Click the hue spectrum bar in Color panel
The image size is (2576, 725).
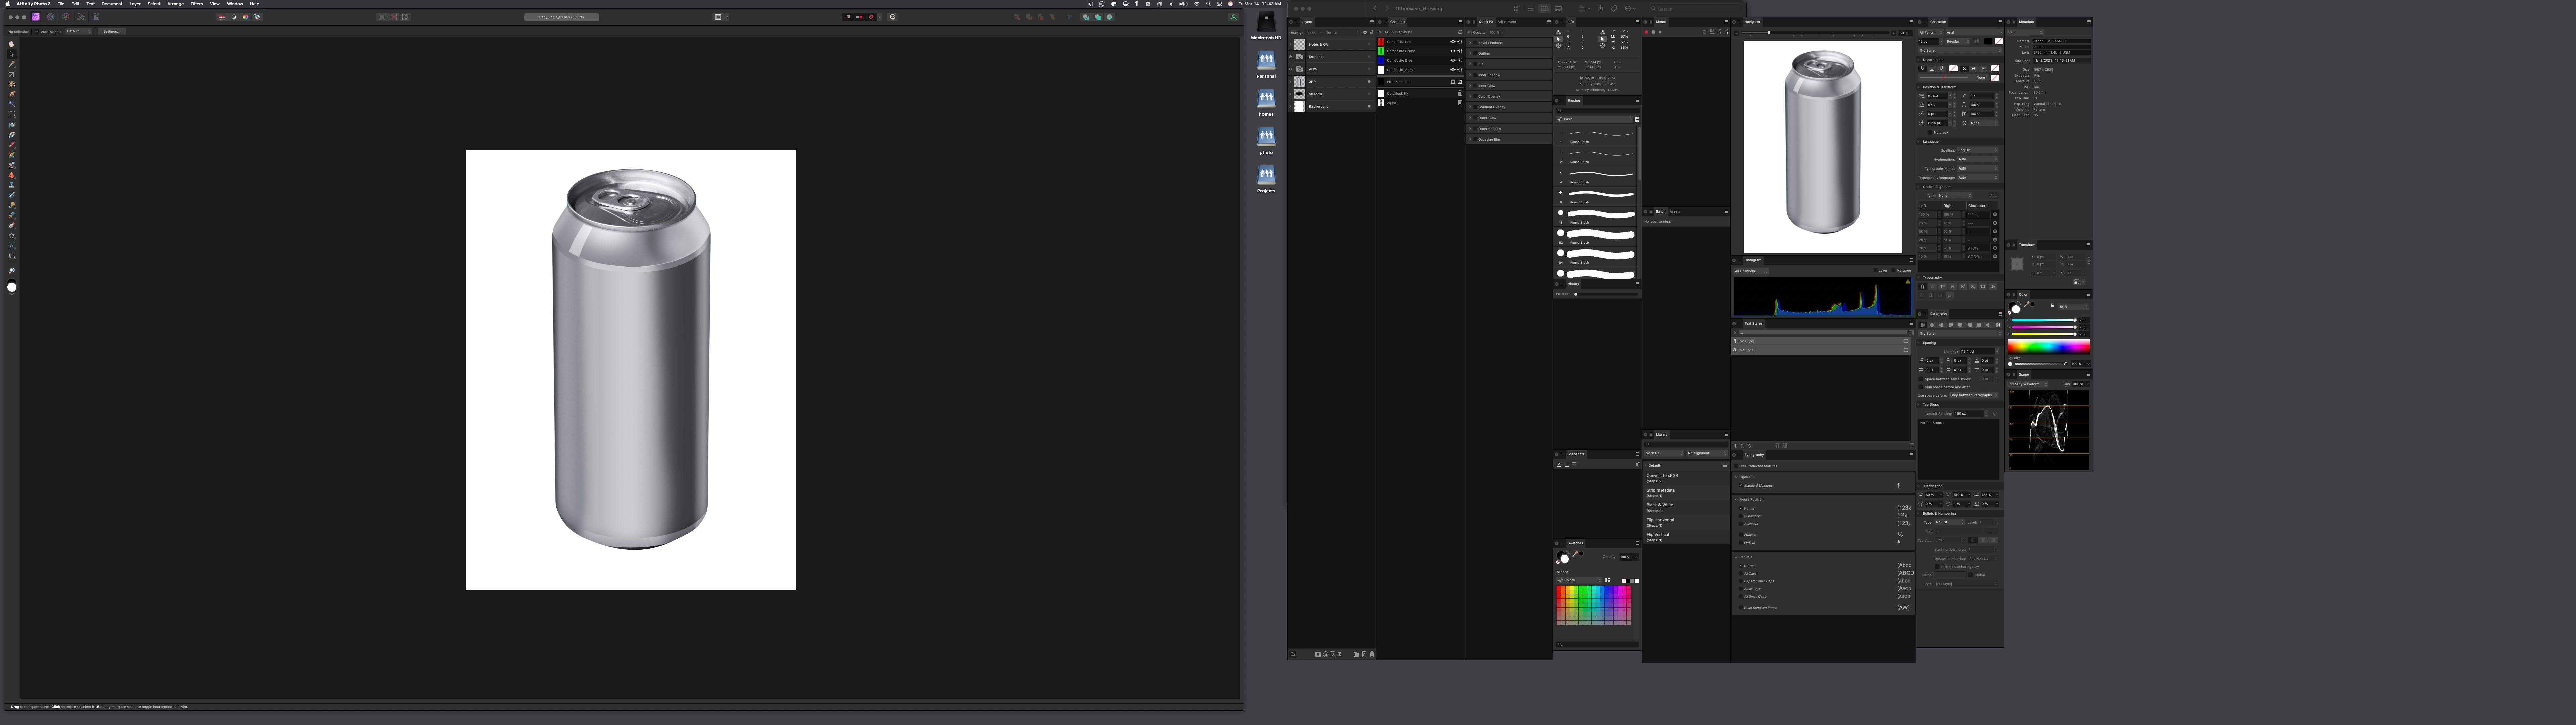point(2049,347)
